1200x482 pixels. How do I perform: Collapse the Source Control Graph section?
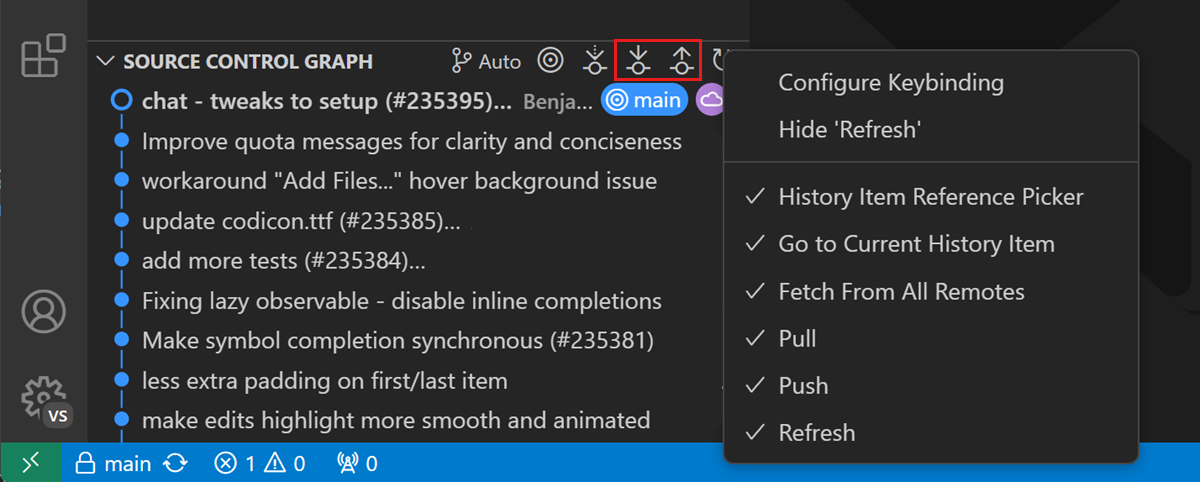coord(105,61)
